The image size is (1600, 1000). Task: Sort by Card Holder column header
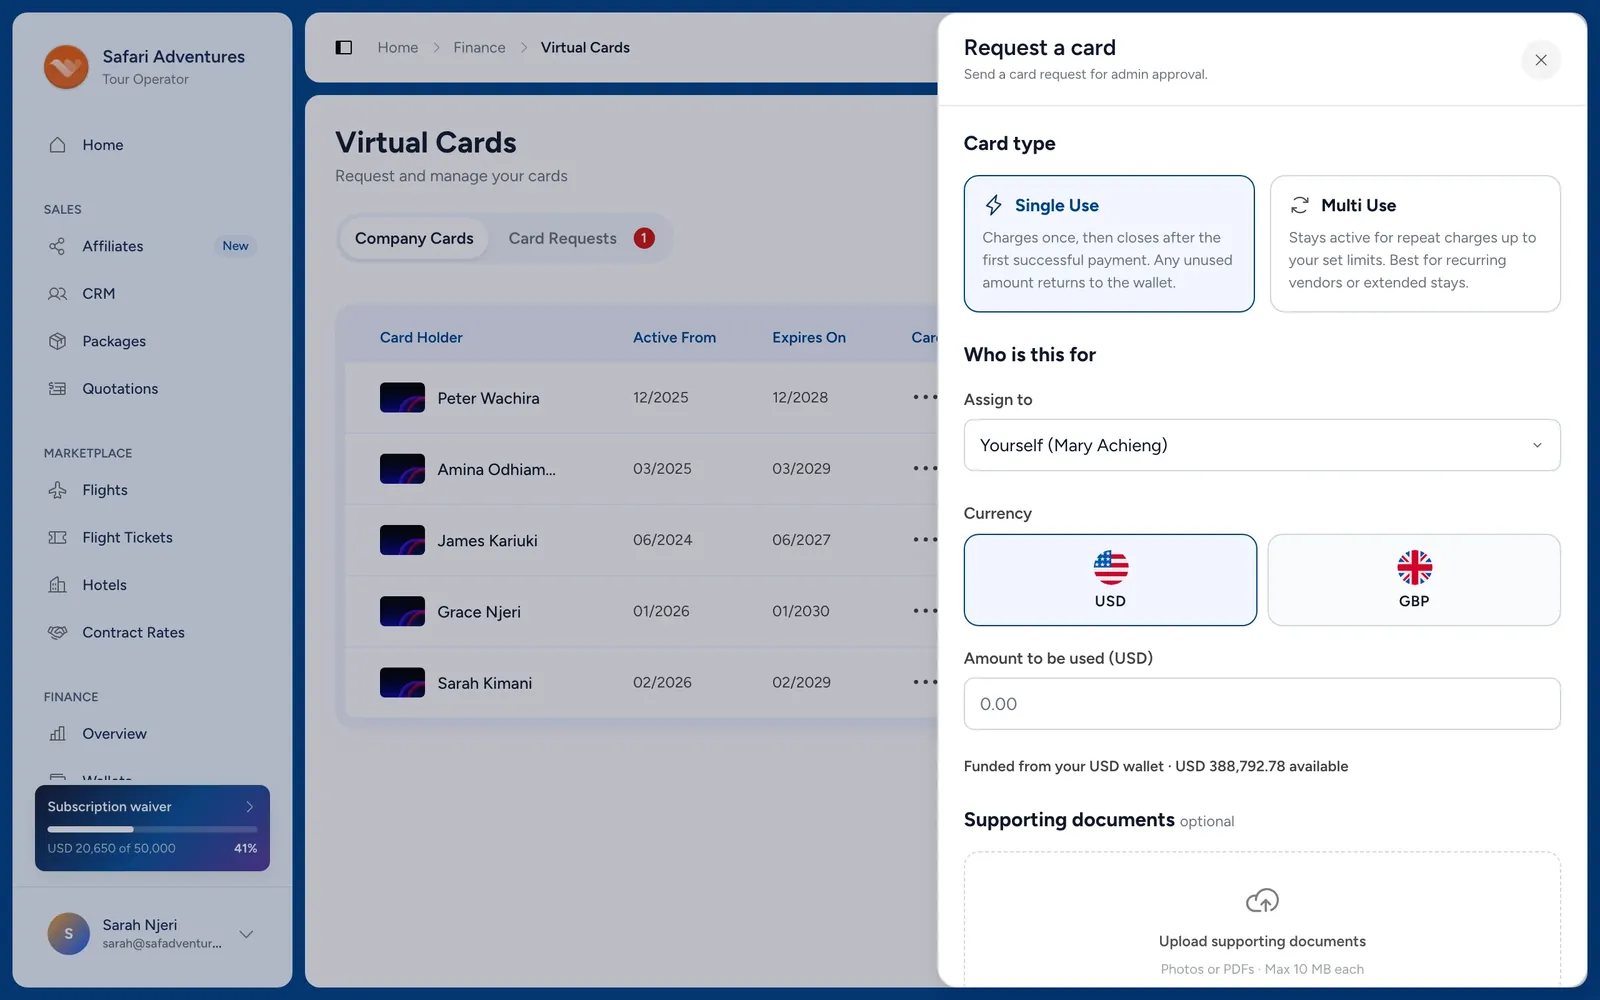click(421, 338)
